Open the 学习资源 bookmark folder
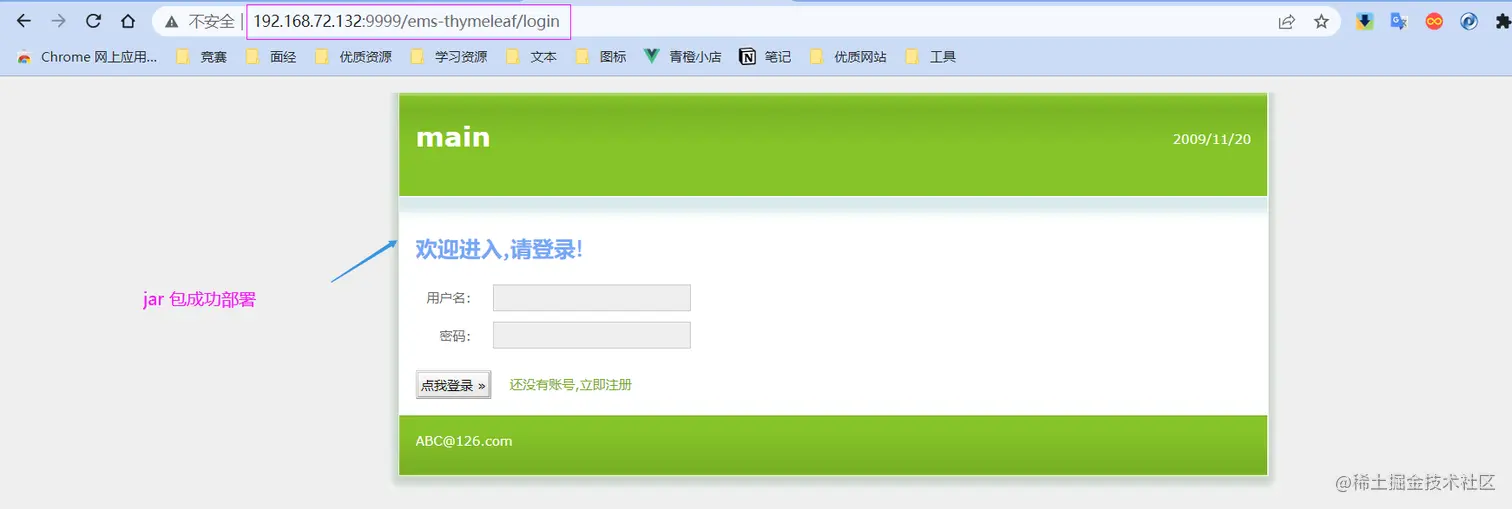 (x=449, y=57)
